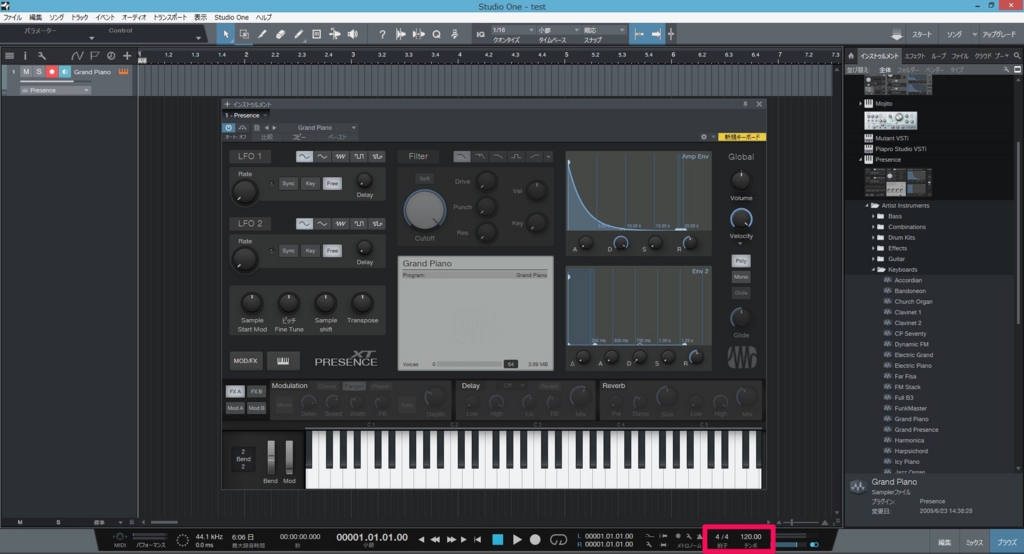
Task: Click the browser search magnifier icon
Action: tap(1017, 56)
